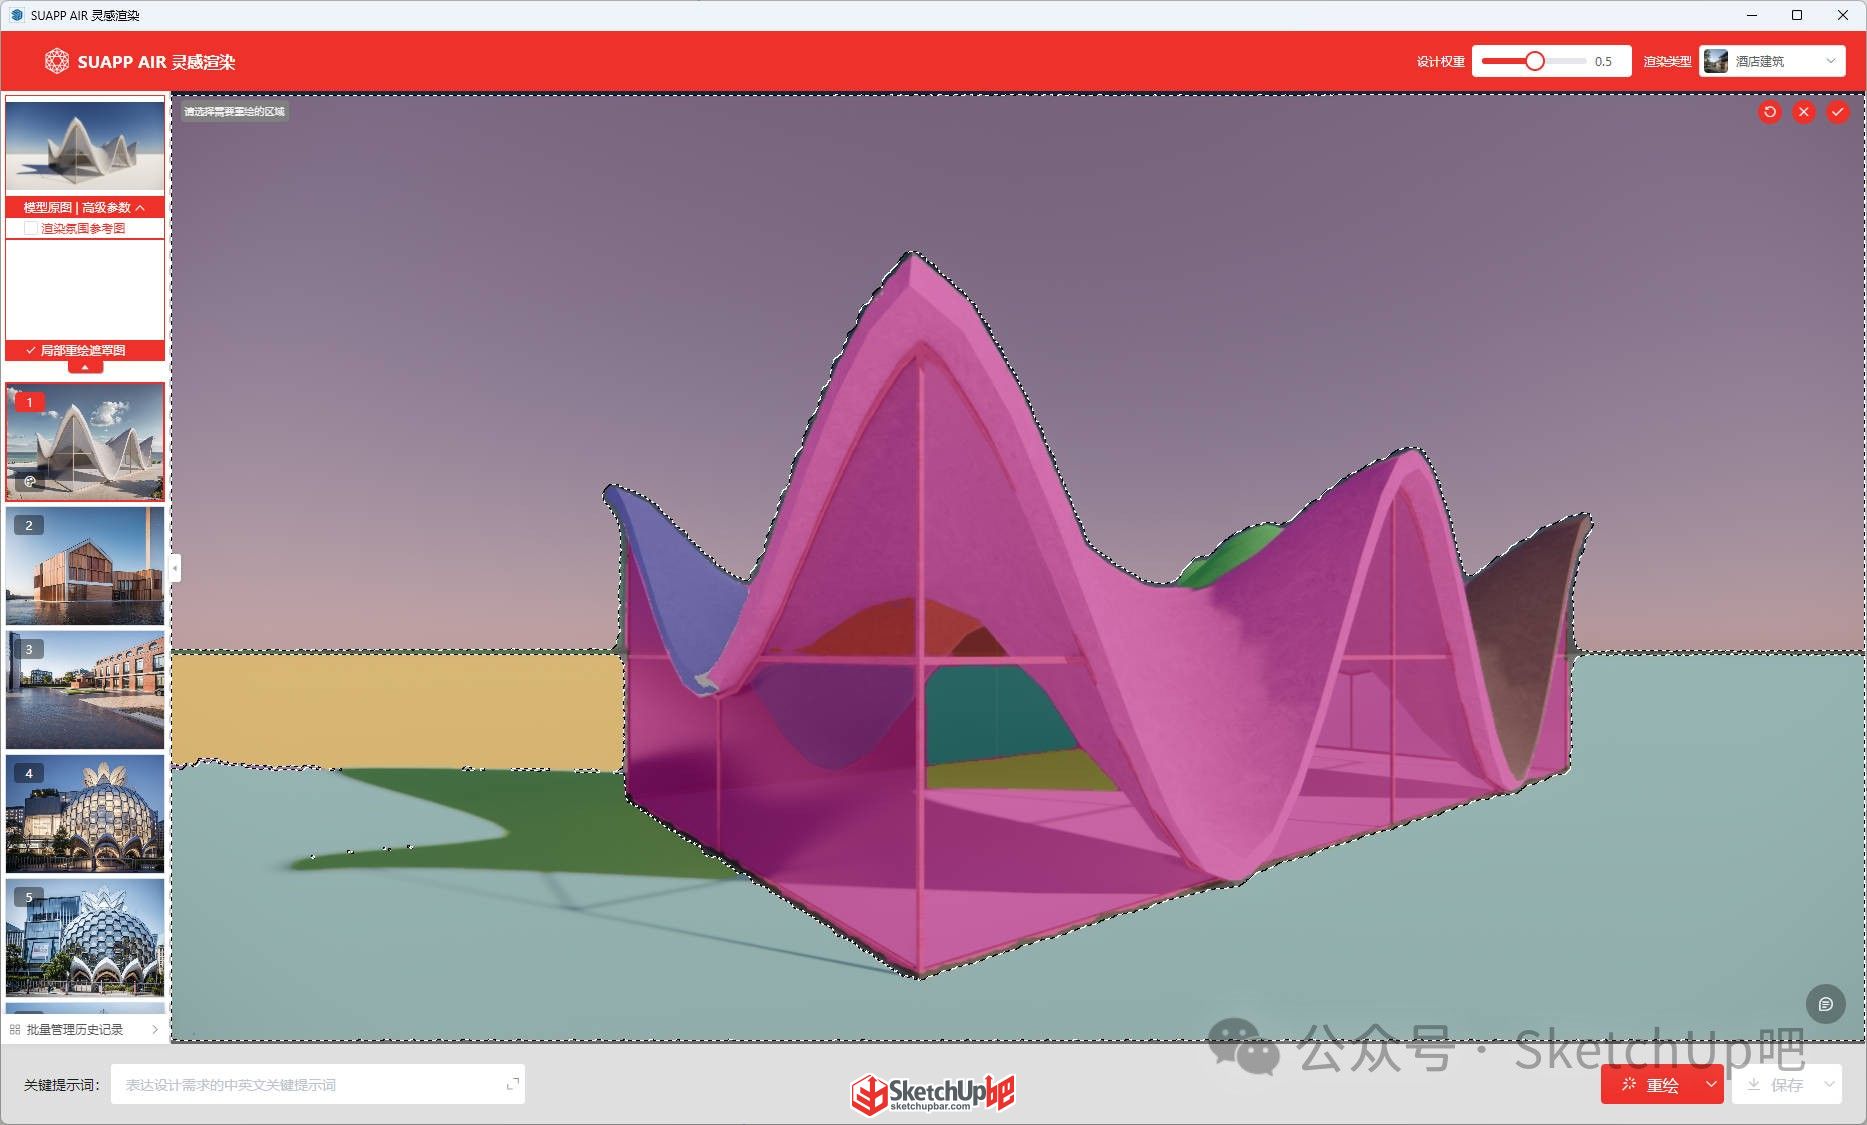Click the SUAPP AIR logo icon in the header
Screen dimensions: 1867x1125
(x=57, y=61)
